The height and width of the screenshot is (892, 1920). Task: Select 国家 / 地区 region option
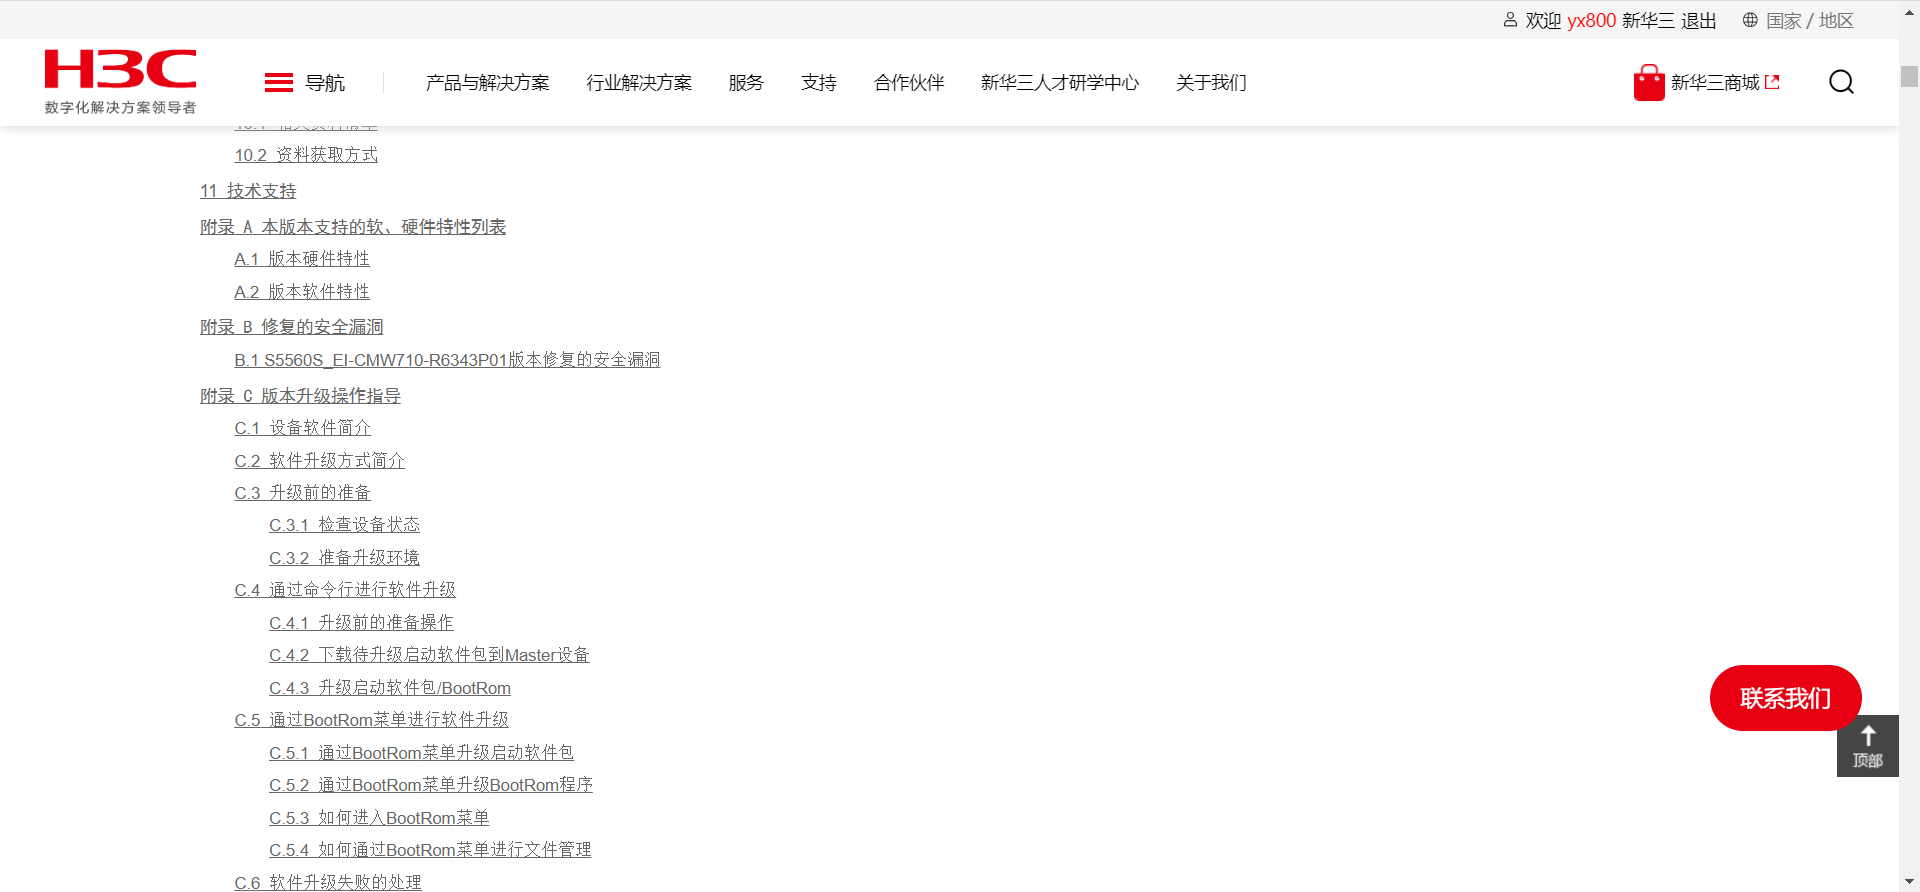(1810, 21)
